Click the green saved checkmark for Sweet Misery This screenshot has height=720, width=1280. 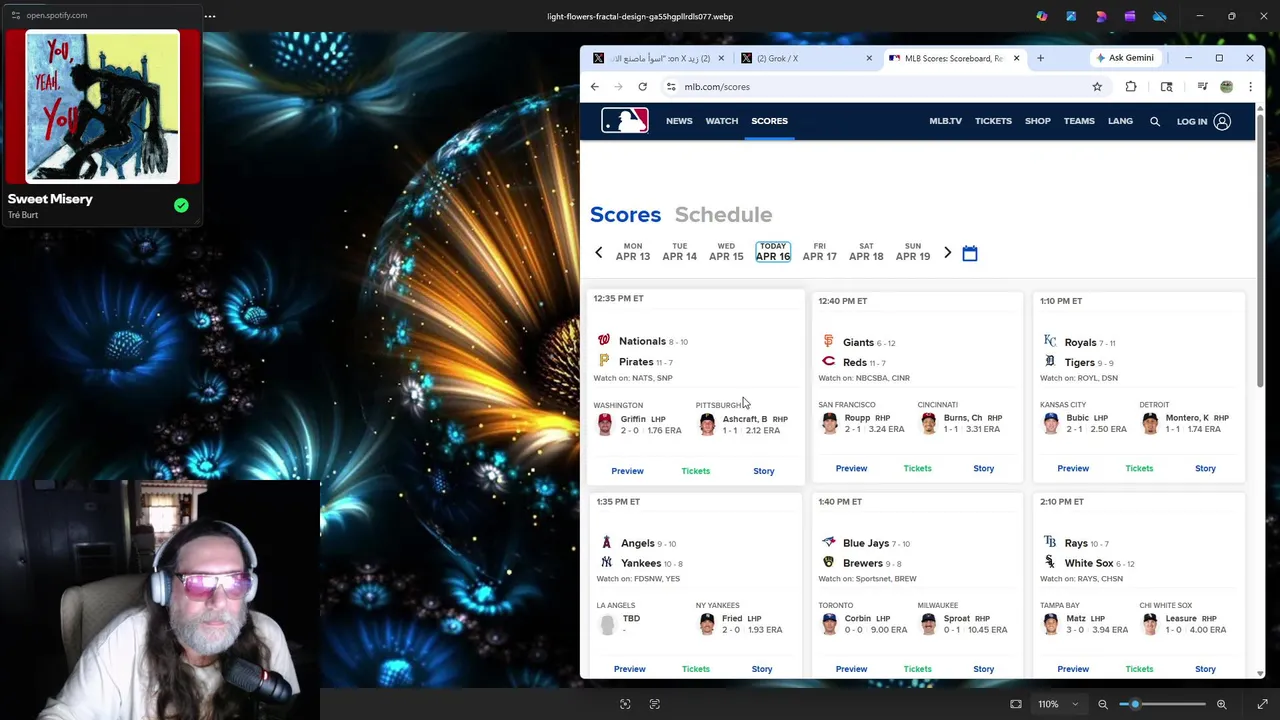pyautogui.click(x=181, y=205)
